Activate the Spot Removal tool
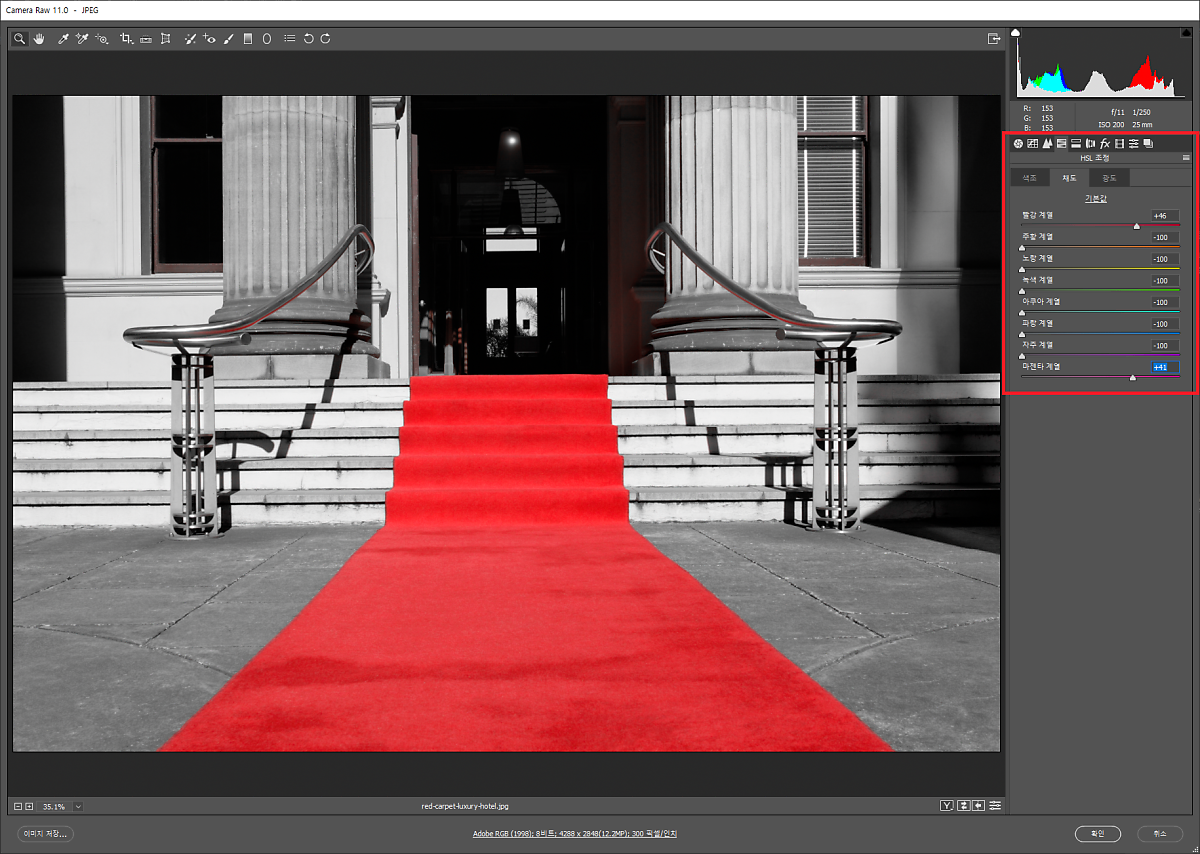This screenshot has height=854, width=1200. pyautogui.click(x=190, y=39)
